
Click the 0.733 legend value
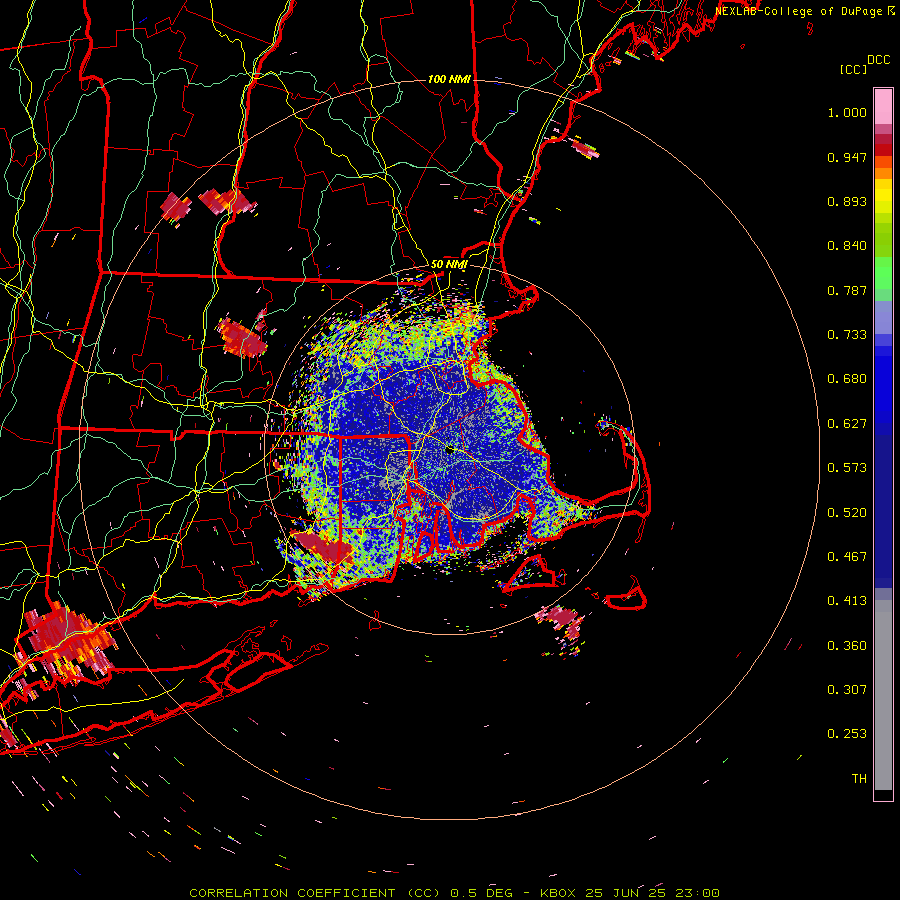pos(847,335)
